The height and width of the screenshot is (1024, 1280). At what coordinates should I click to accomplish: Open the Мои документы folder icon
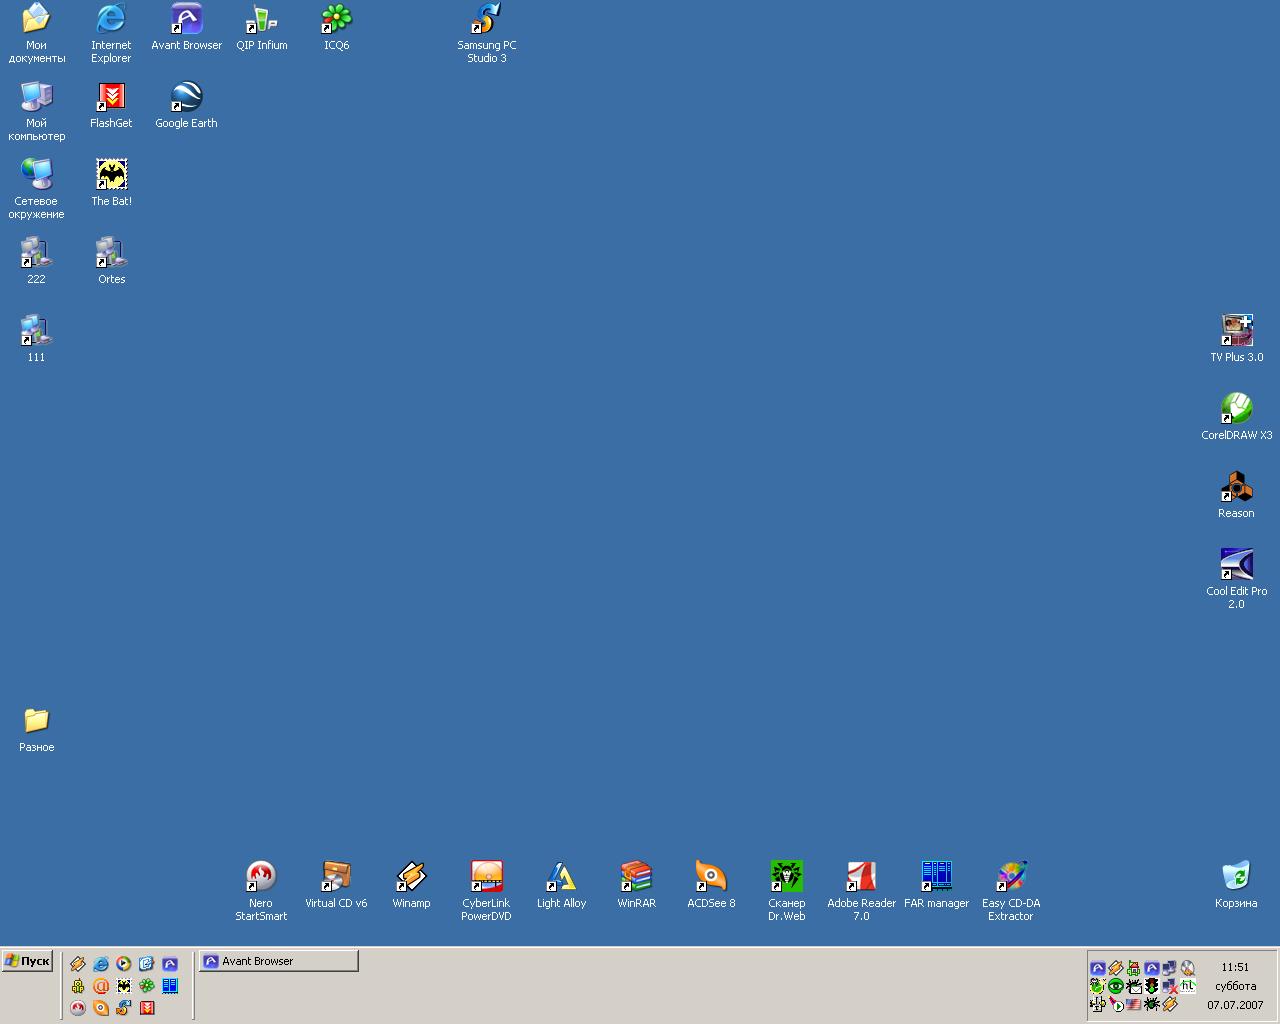(36, 33)
